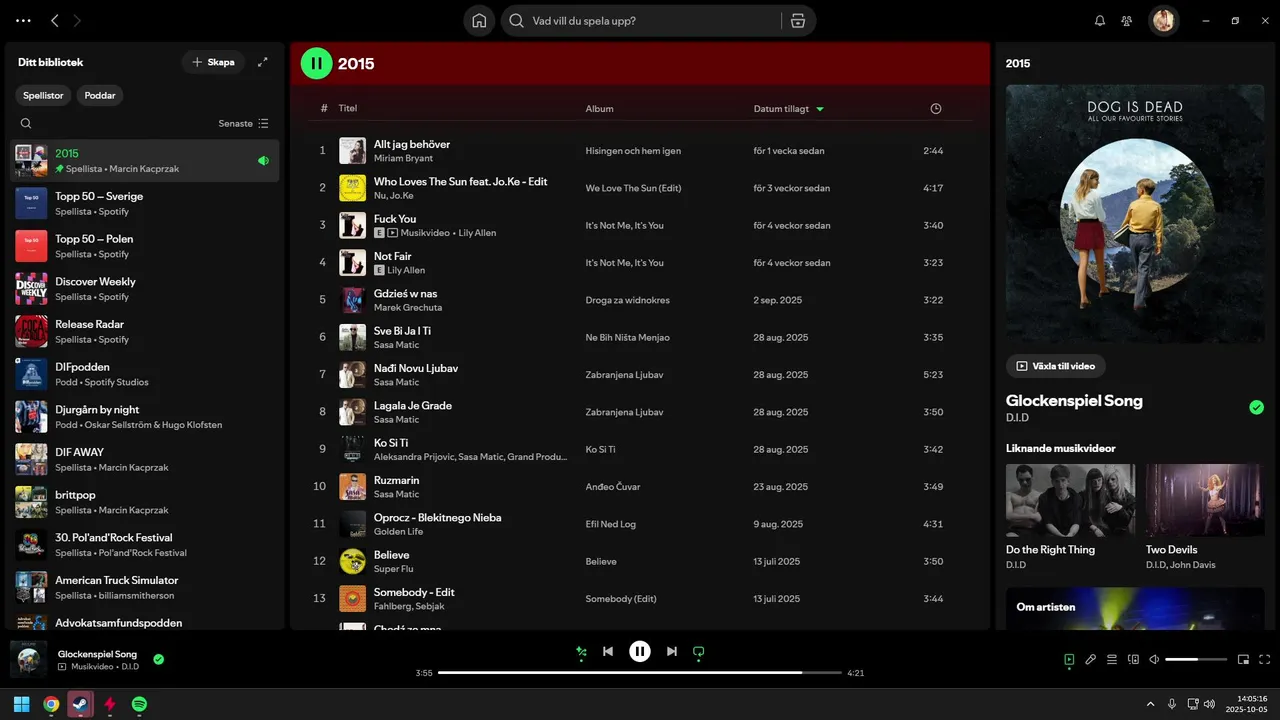Sort by the Datum tillagt column
The width and height of the screenshot is (1280, 720).
point(789,108)
